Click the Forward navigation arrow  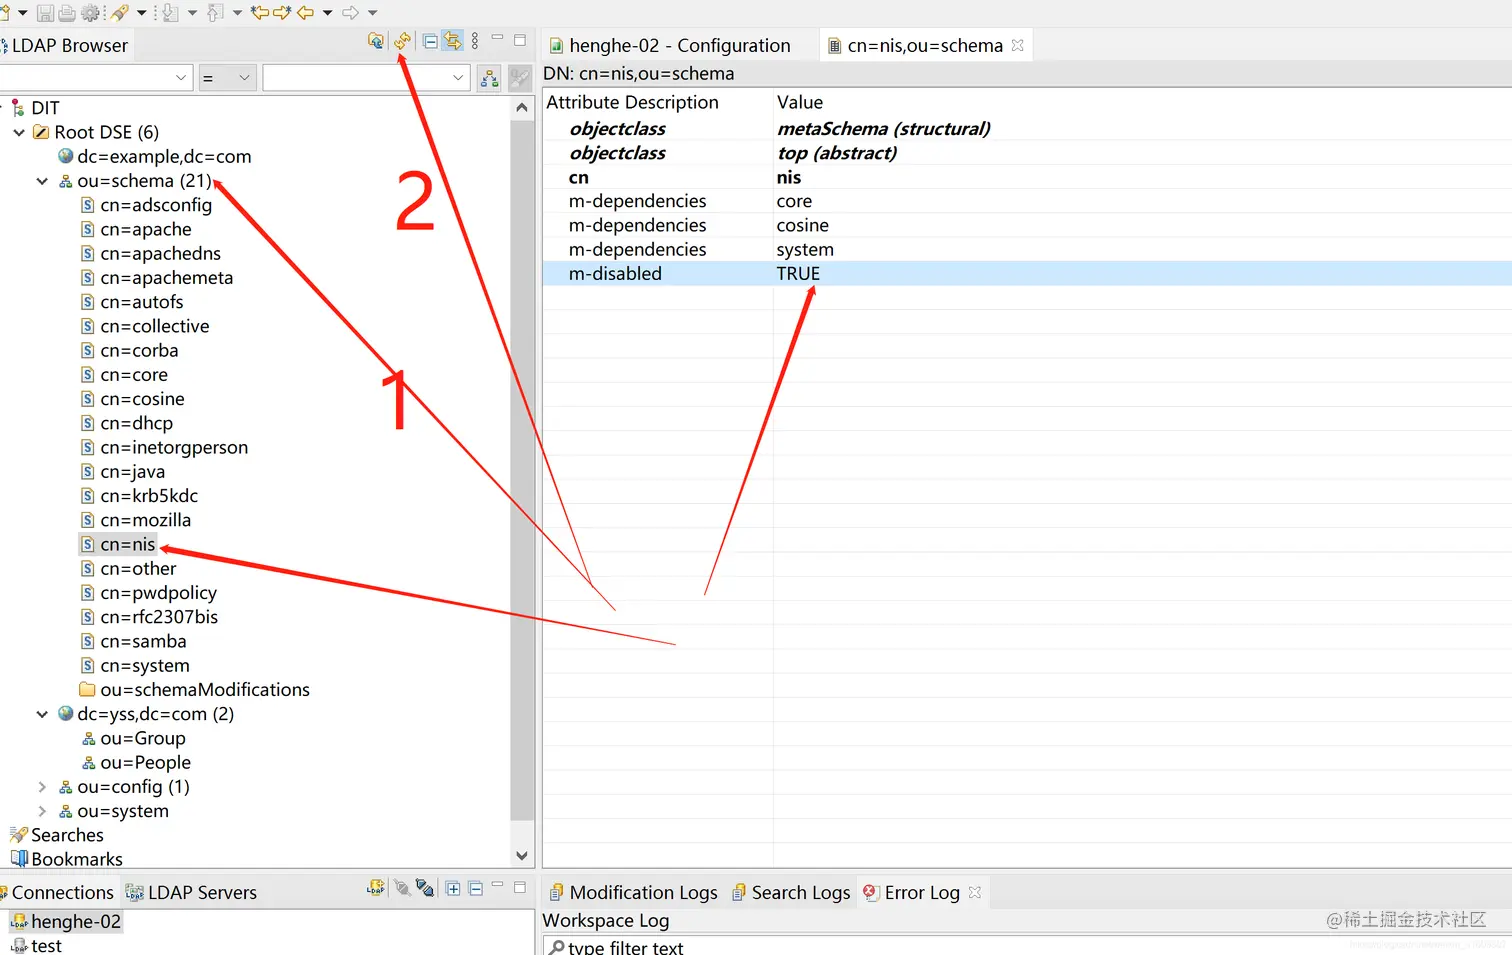350,13
